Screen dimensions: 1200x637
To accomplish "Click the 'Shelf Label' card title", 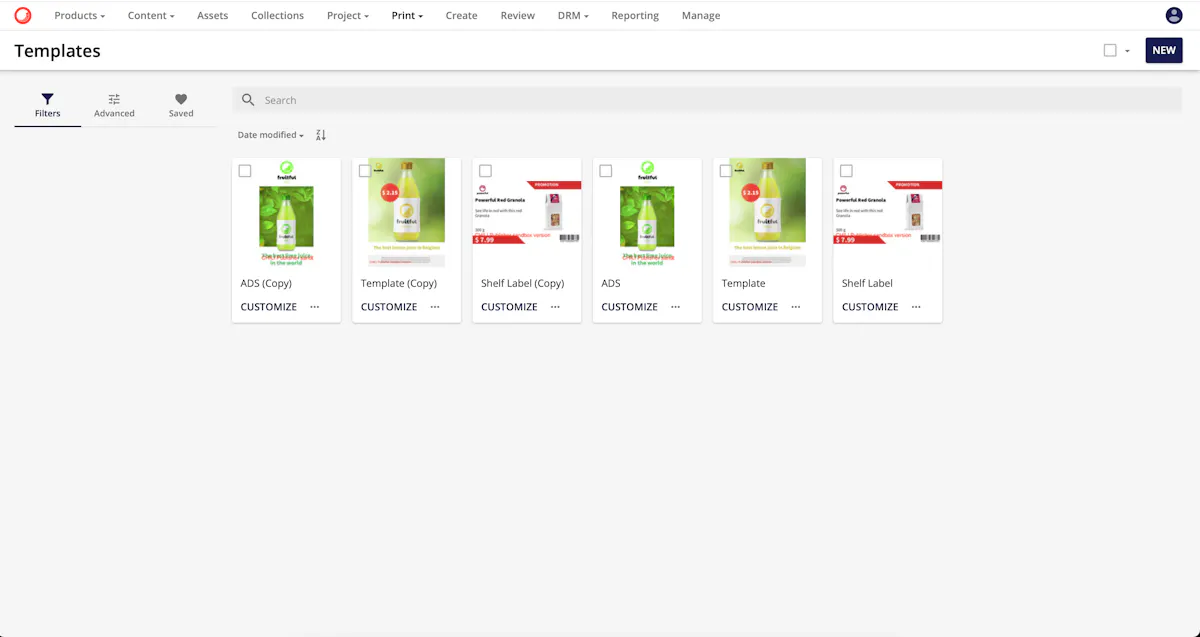I will [867, 283].
